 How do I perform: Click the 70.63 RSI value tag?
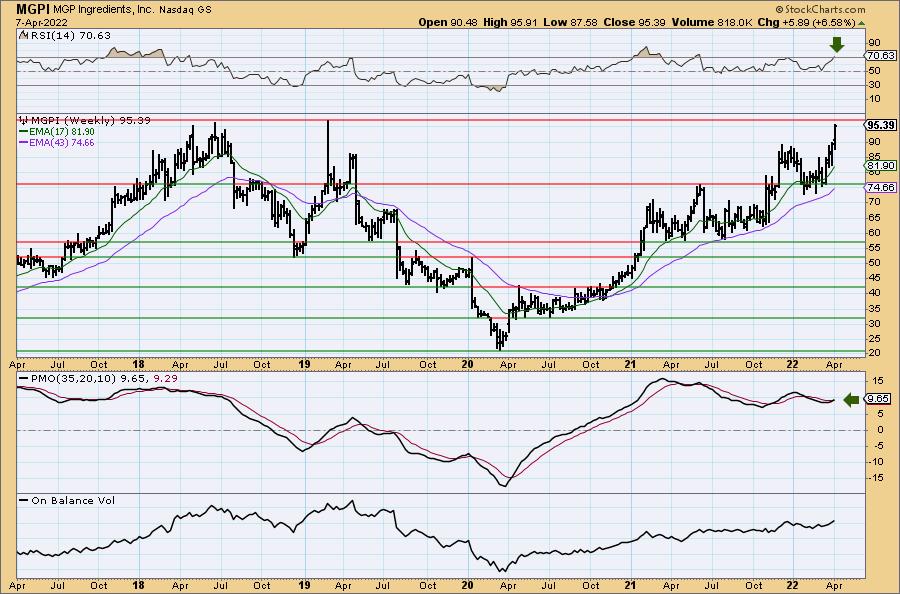[880, 56]
